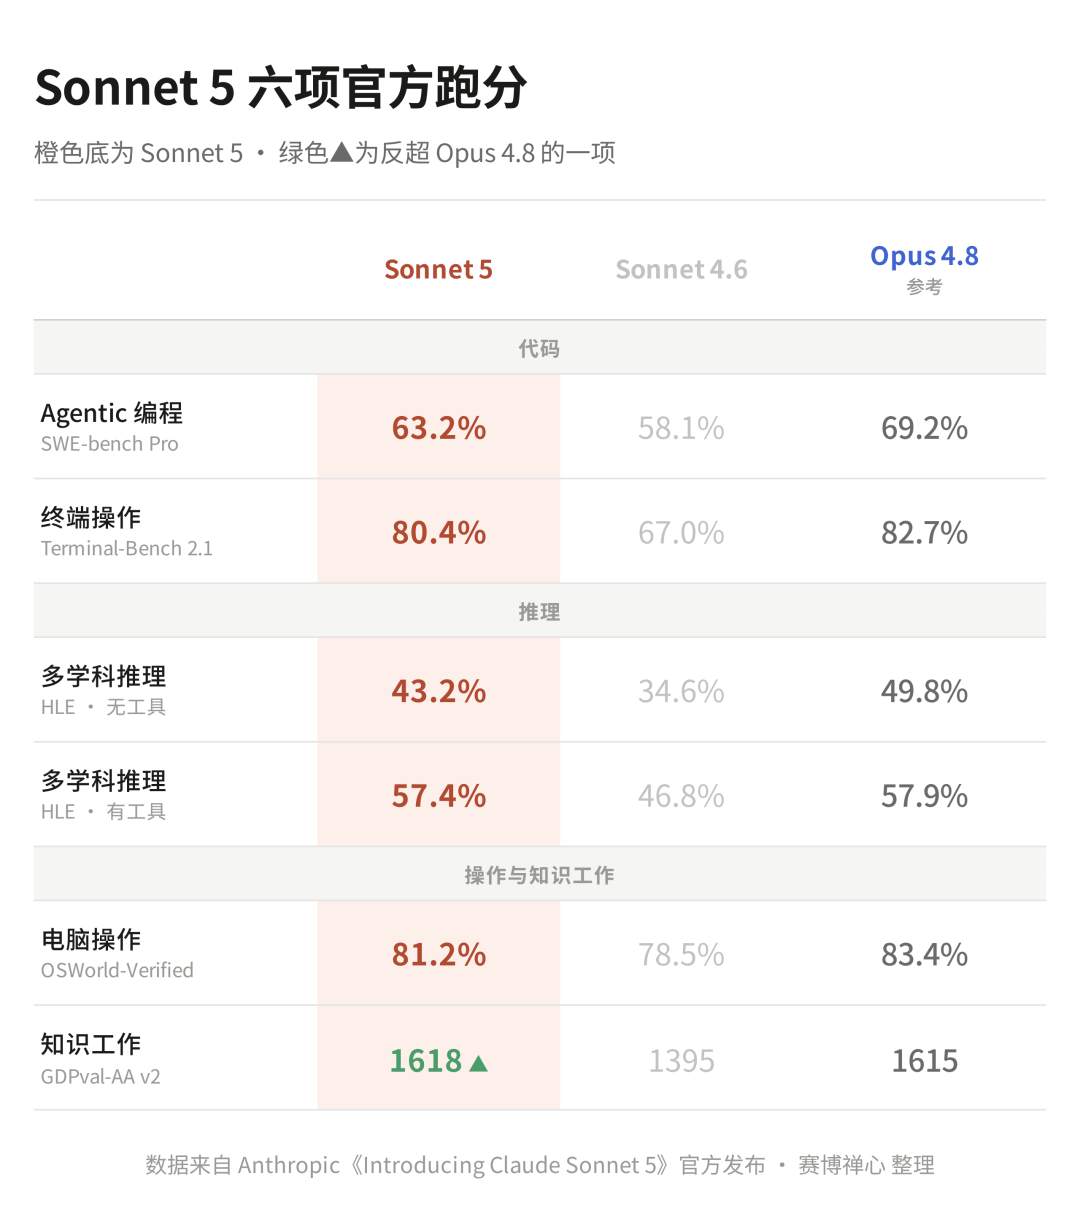Image resolution: width=1080 pixels, height=1219 pixels.
Task: Click the Terminal-Bench 2.1 sublabel
Action: pos(127,548)
